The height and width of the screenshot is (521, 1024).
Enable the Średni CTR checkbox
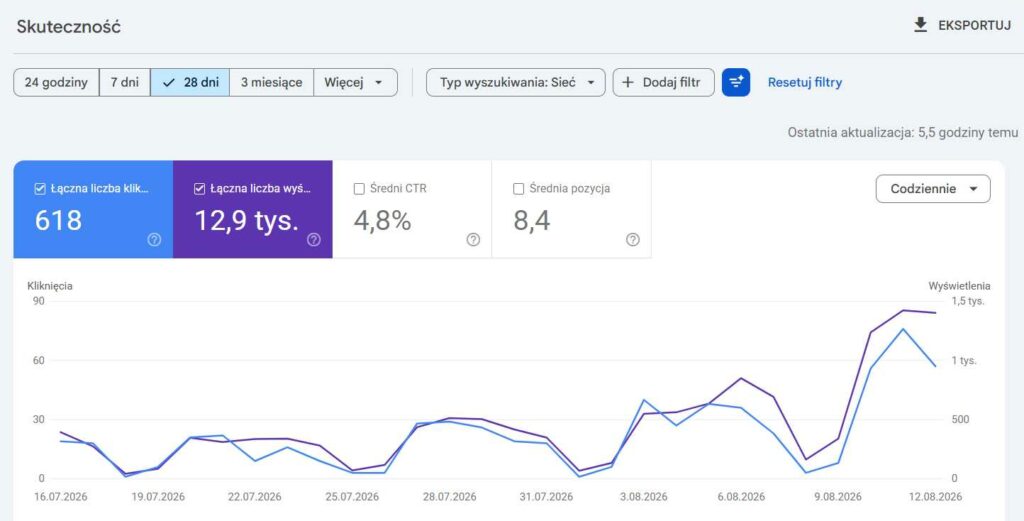tap(359, 189)
